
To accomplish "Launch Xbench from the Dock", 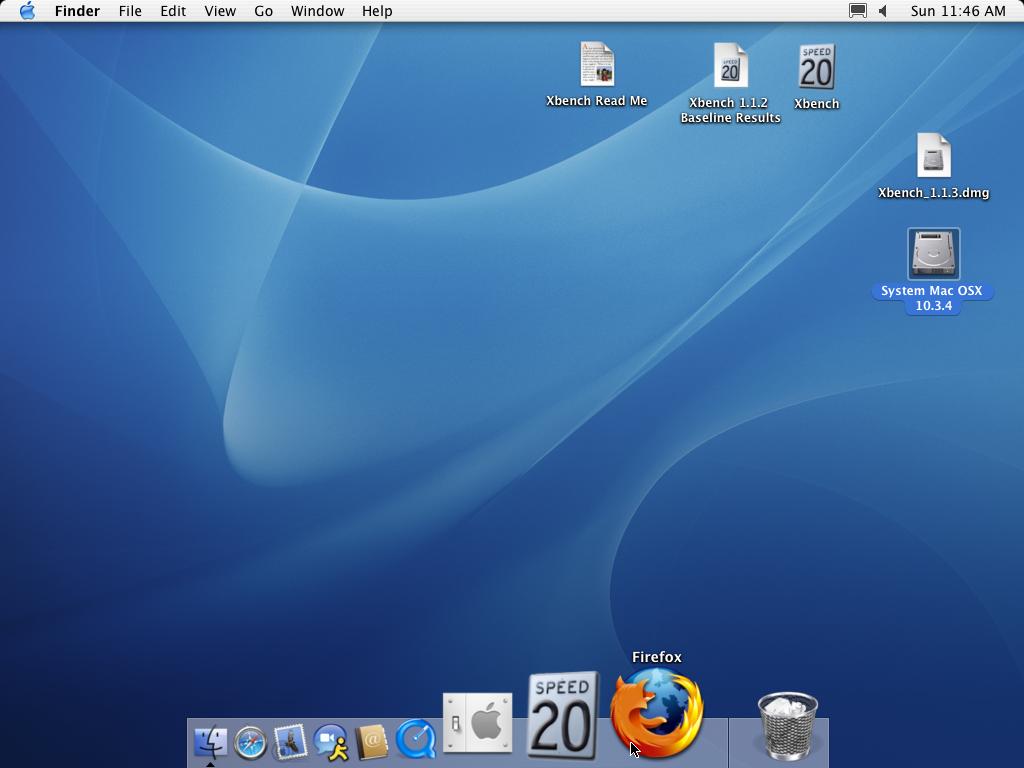I will tap(562, 716).
